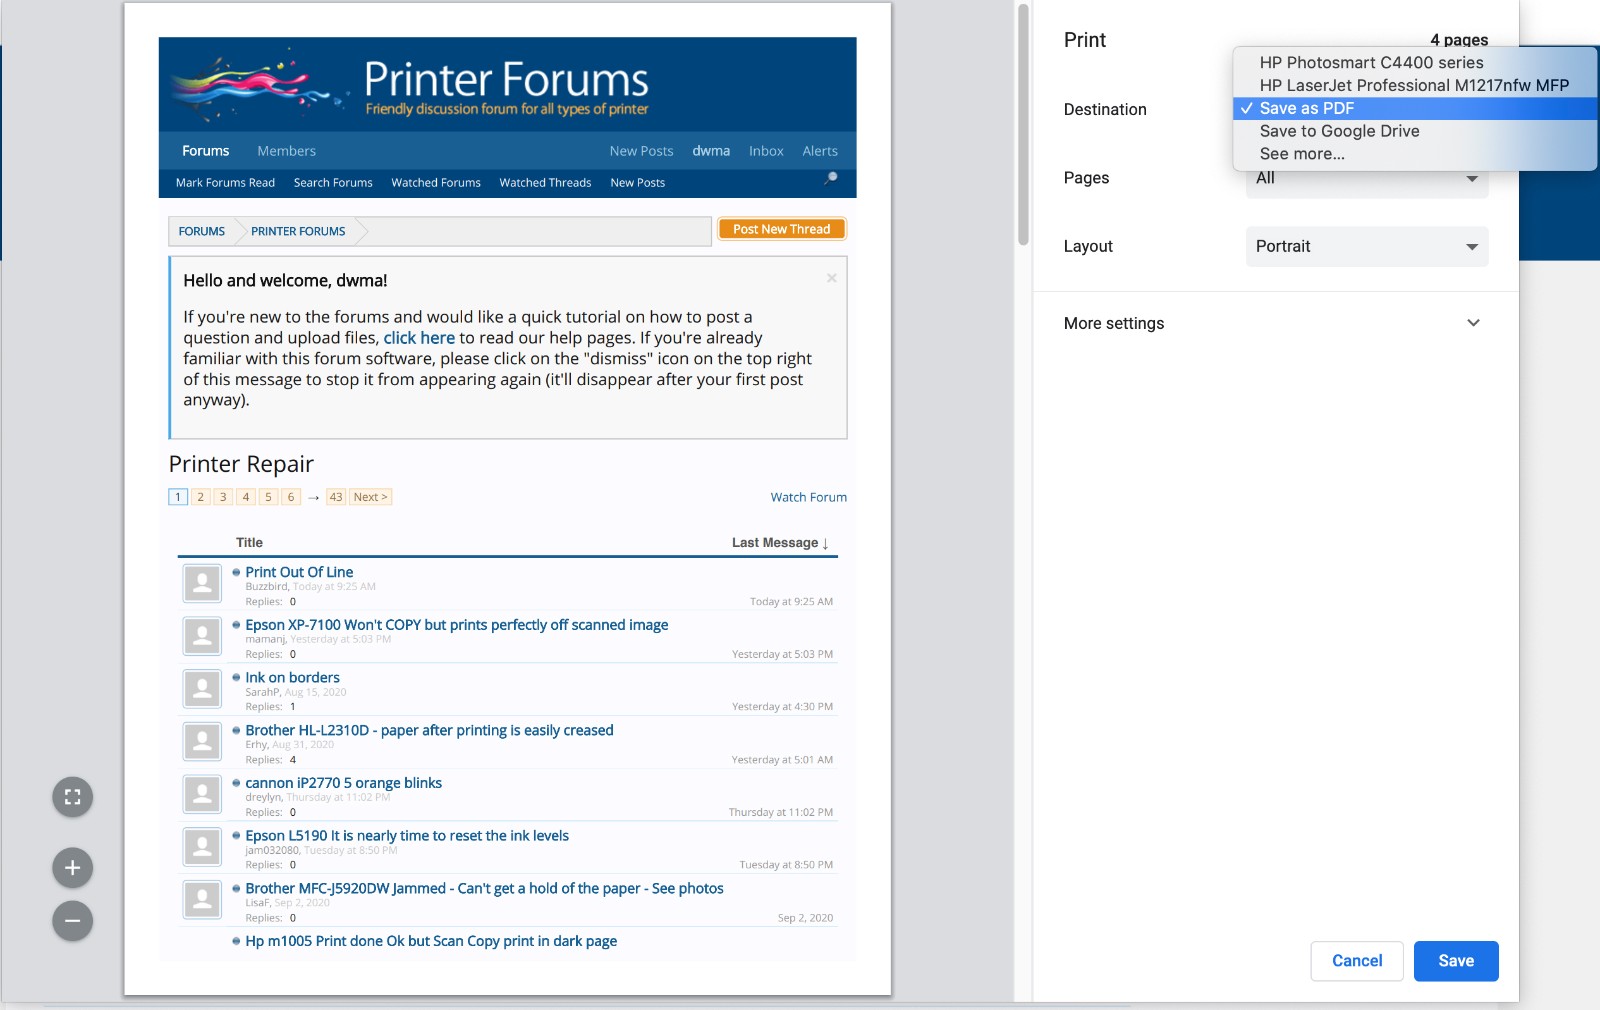
Task: Open dwma user menu
Action: pos(711,151)
